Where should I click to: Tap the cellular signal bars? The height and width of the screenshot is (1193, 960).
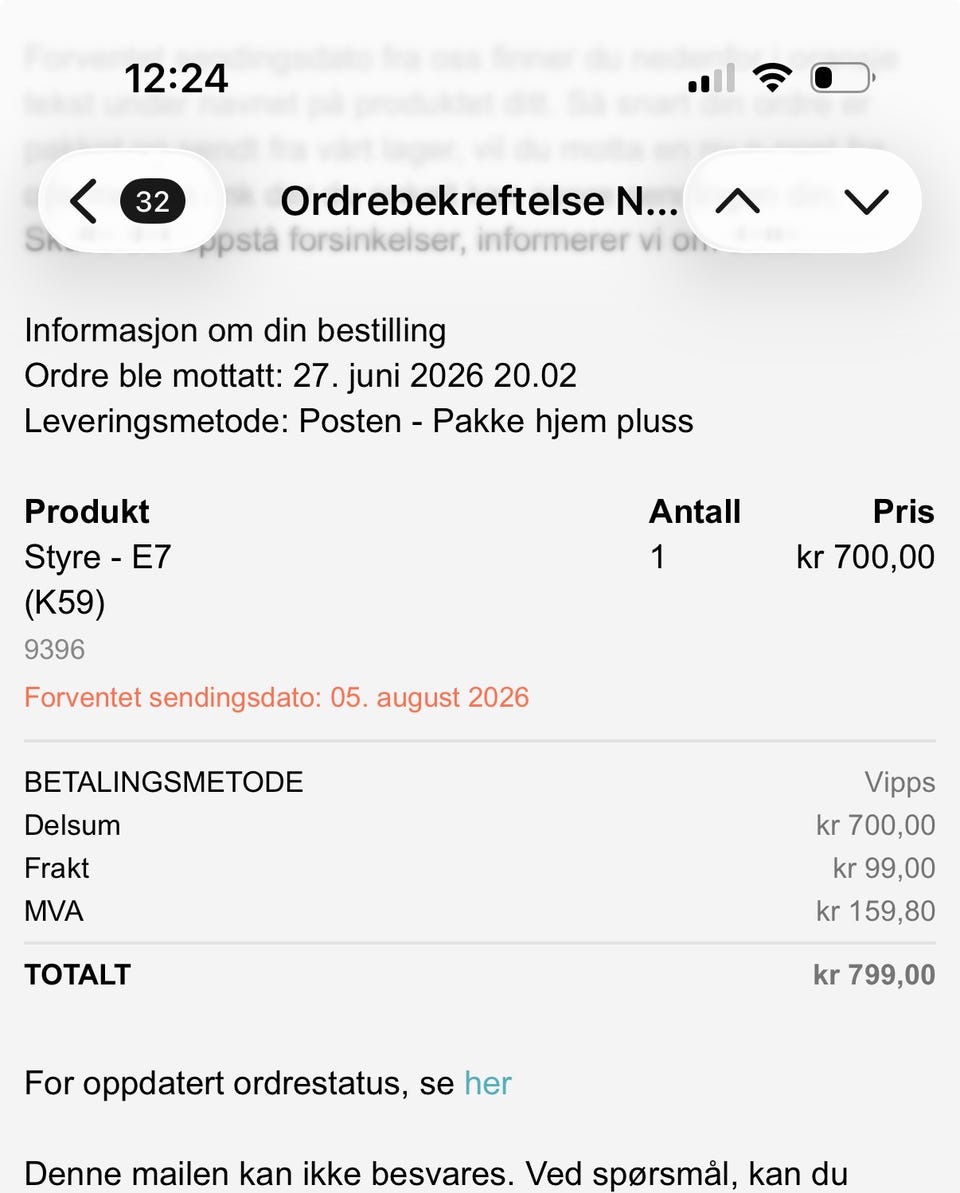(711, 78)
